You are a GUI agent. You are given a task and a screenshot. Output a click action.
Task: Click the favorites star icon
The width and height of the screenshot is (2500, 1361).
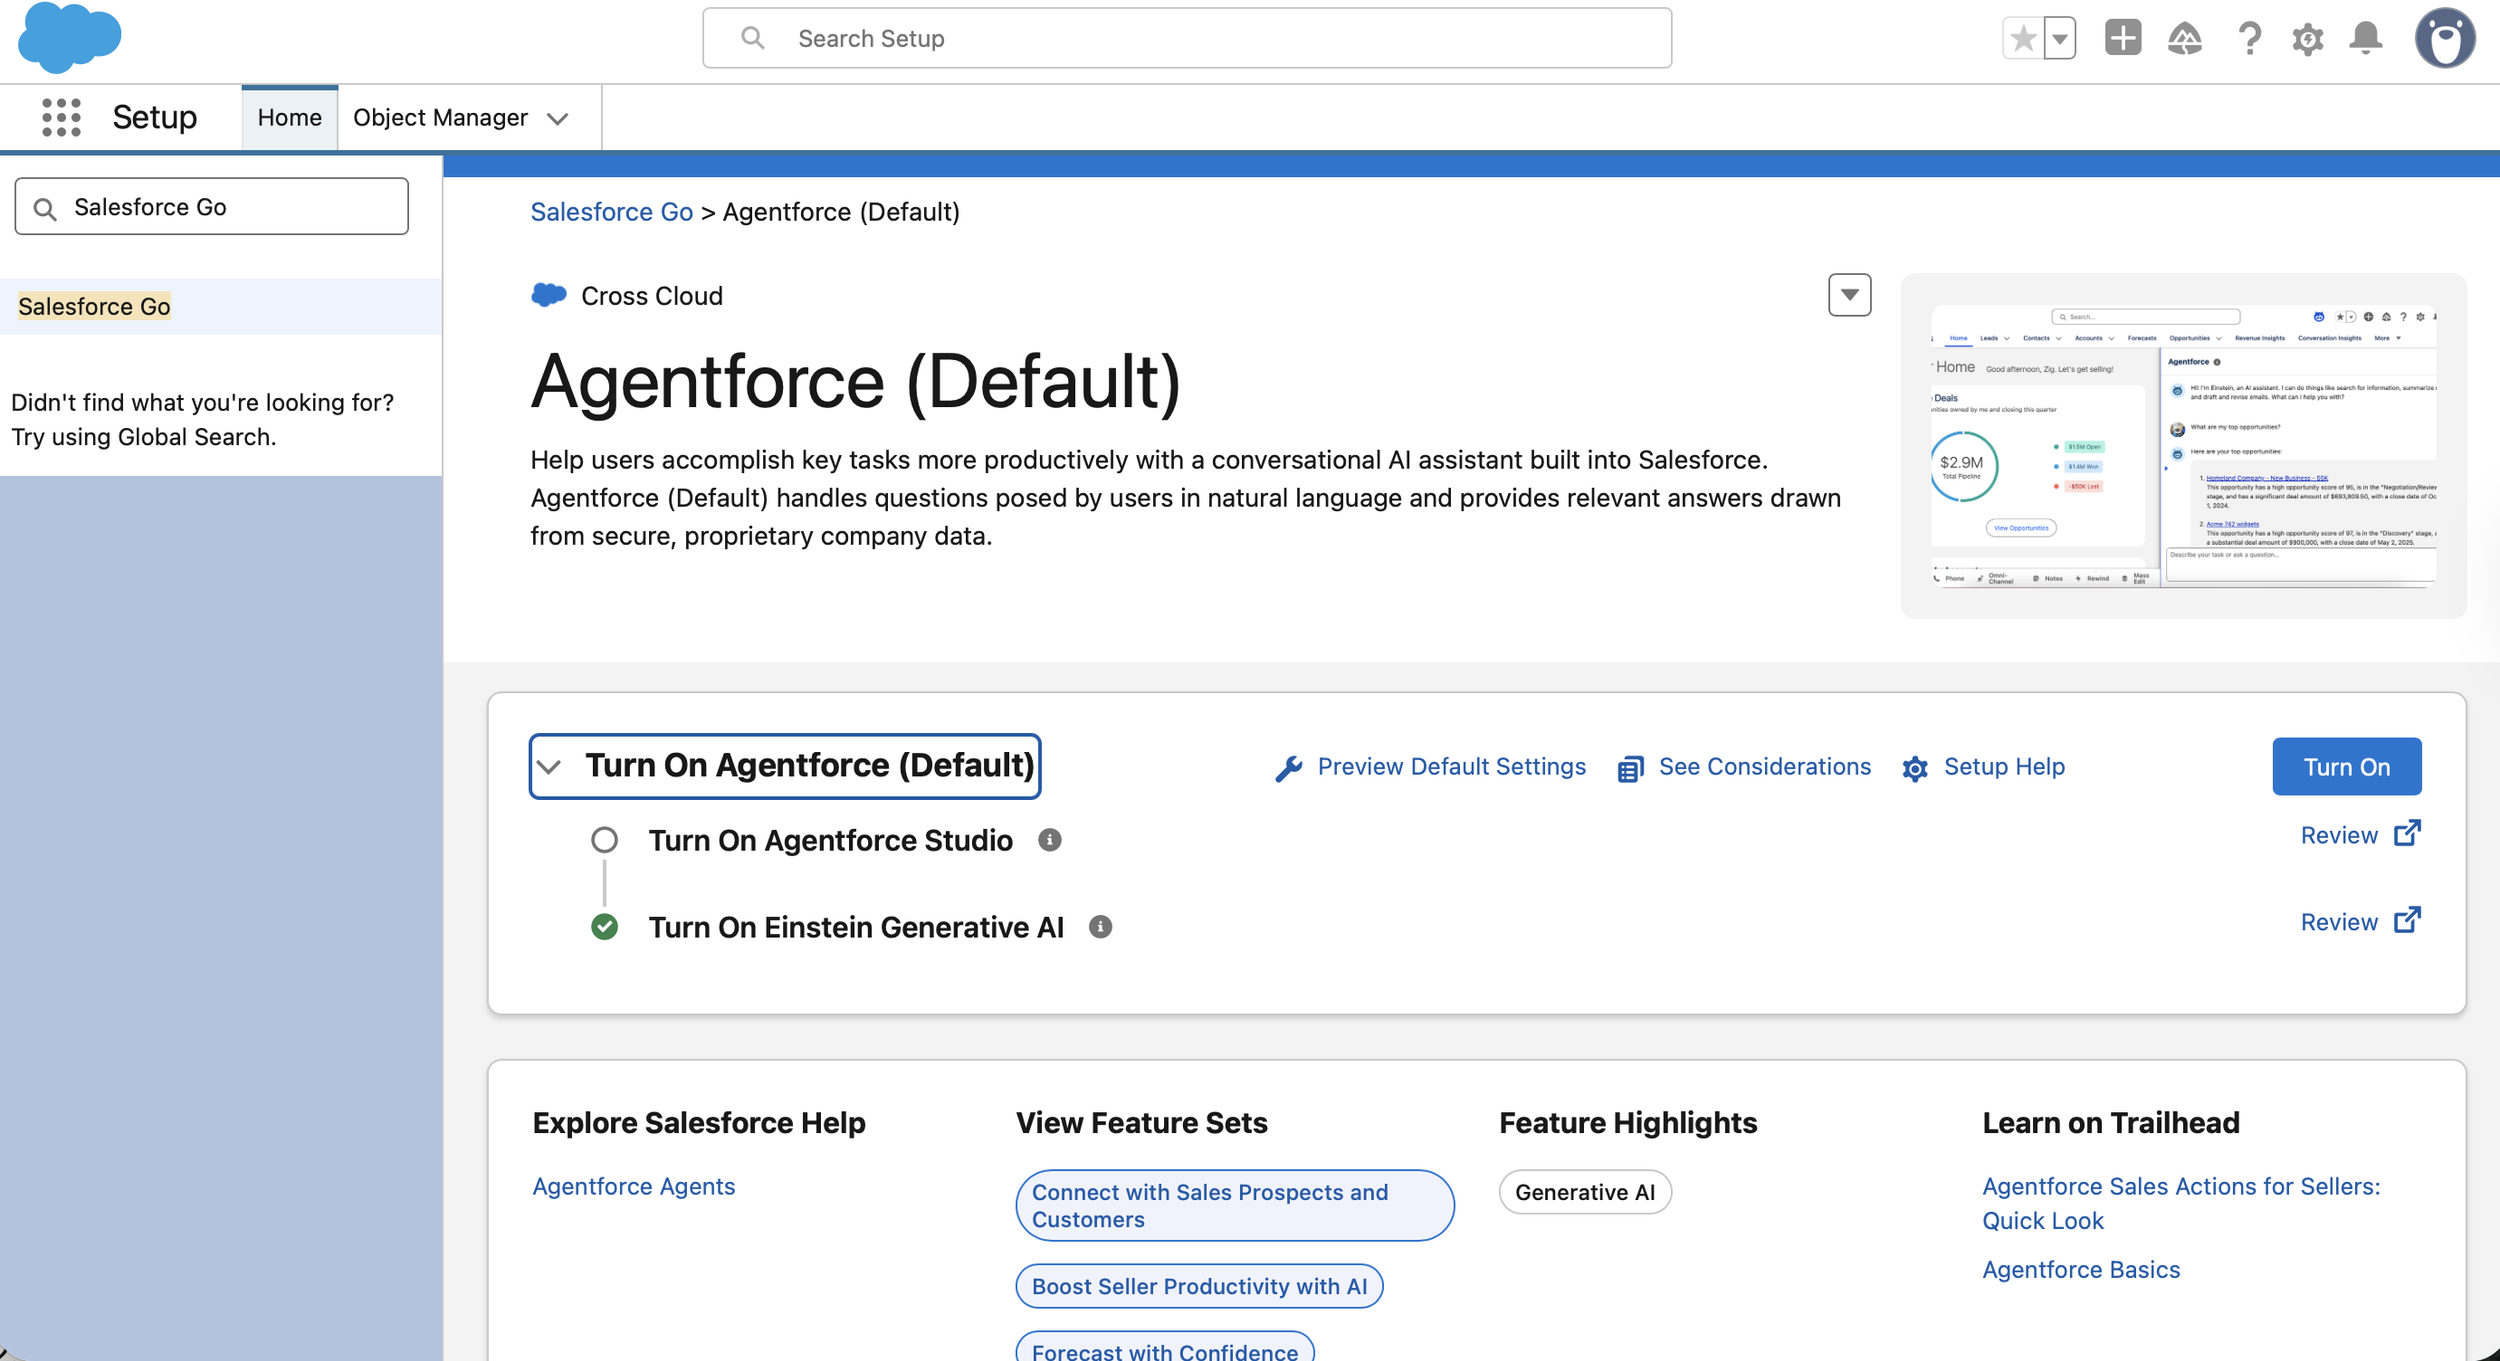2023,39
